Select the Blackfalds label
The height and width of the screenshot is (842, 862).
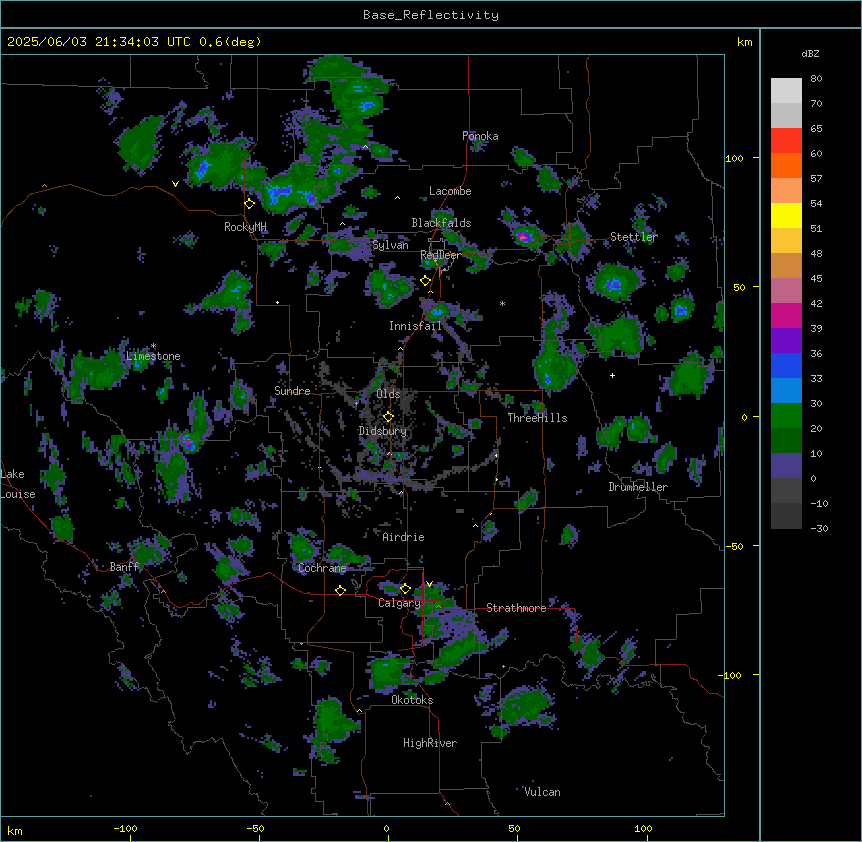pos(441,223)
